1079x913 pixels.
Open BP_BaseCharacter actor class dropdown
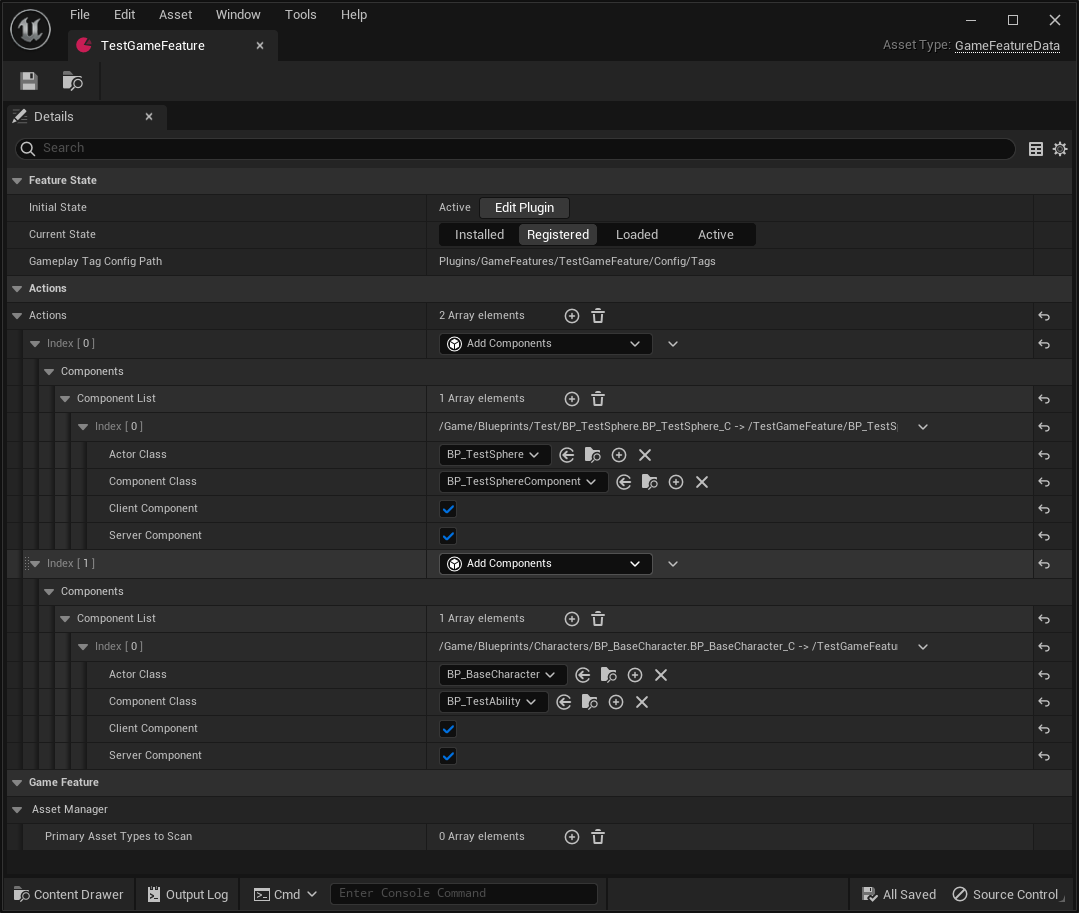click(x=502, y=674)
